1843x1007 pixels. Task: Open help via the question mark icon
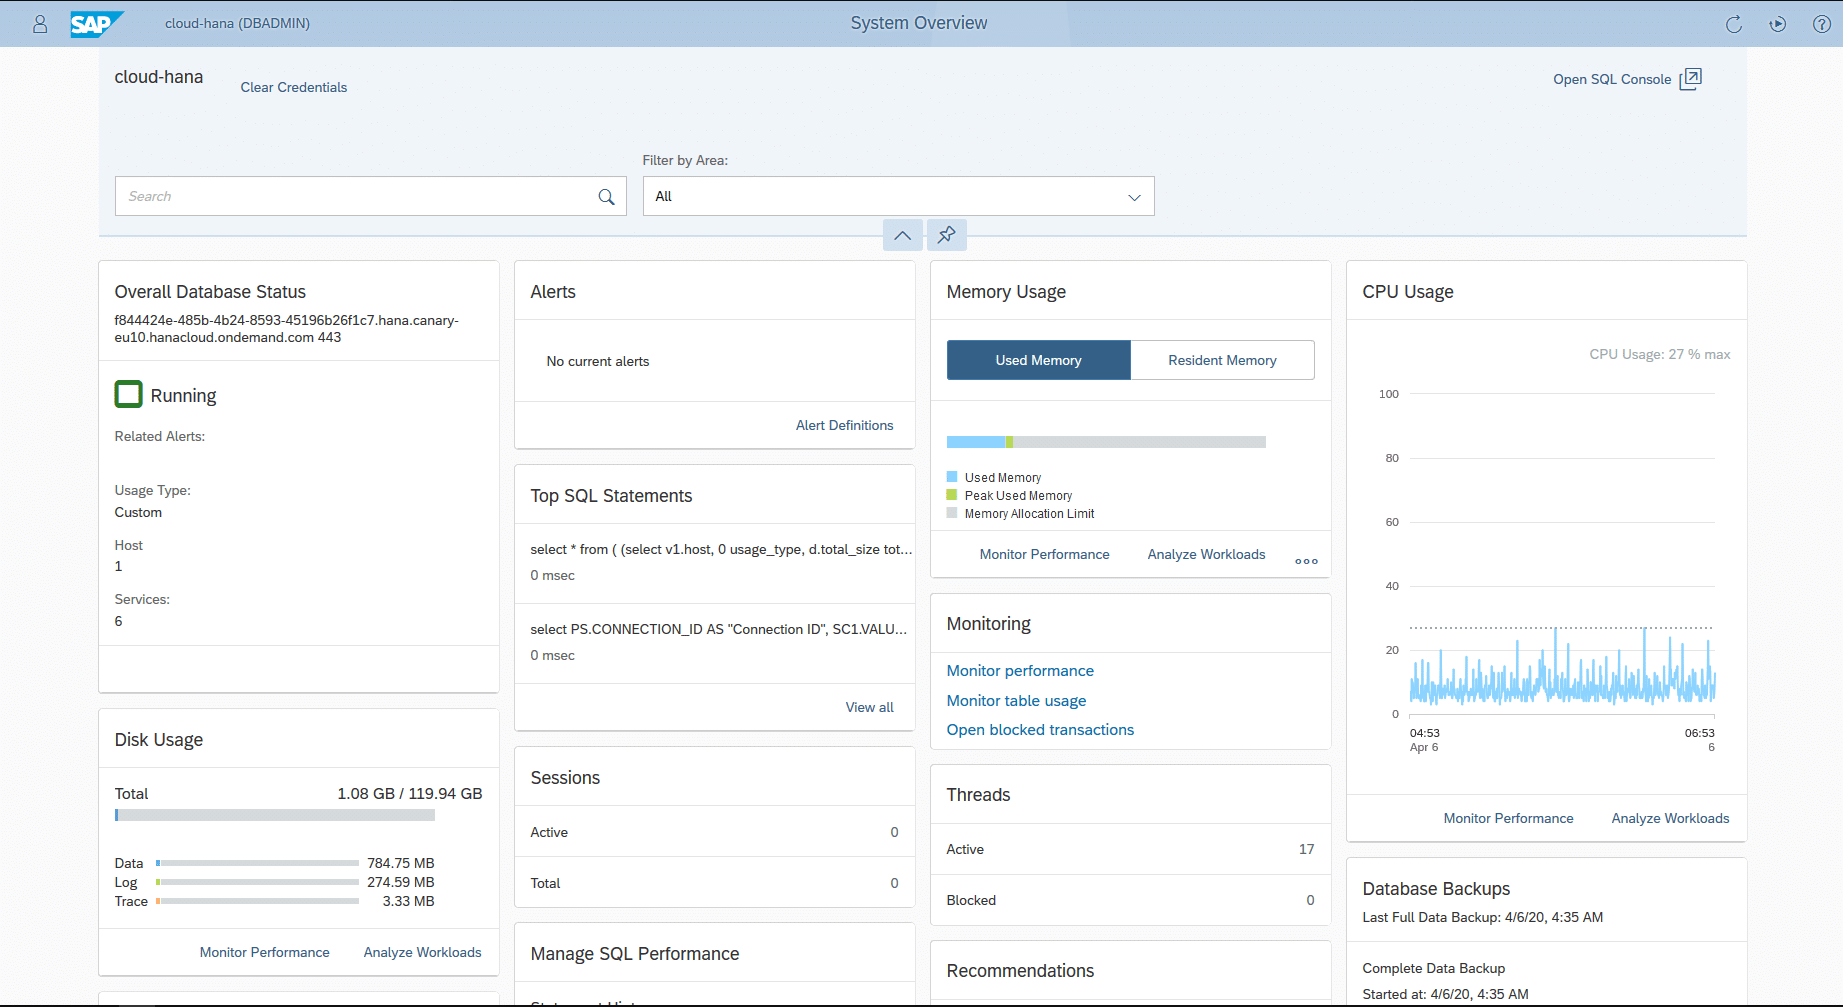pos(1821,24)
